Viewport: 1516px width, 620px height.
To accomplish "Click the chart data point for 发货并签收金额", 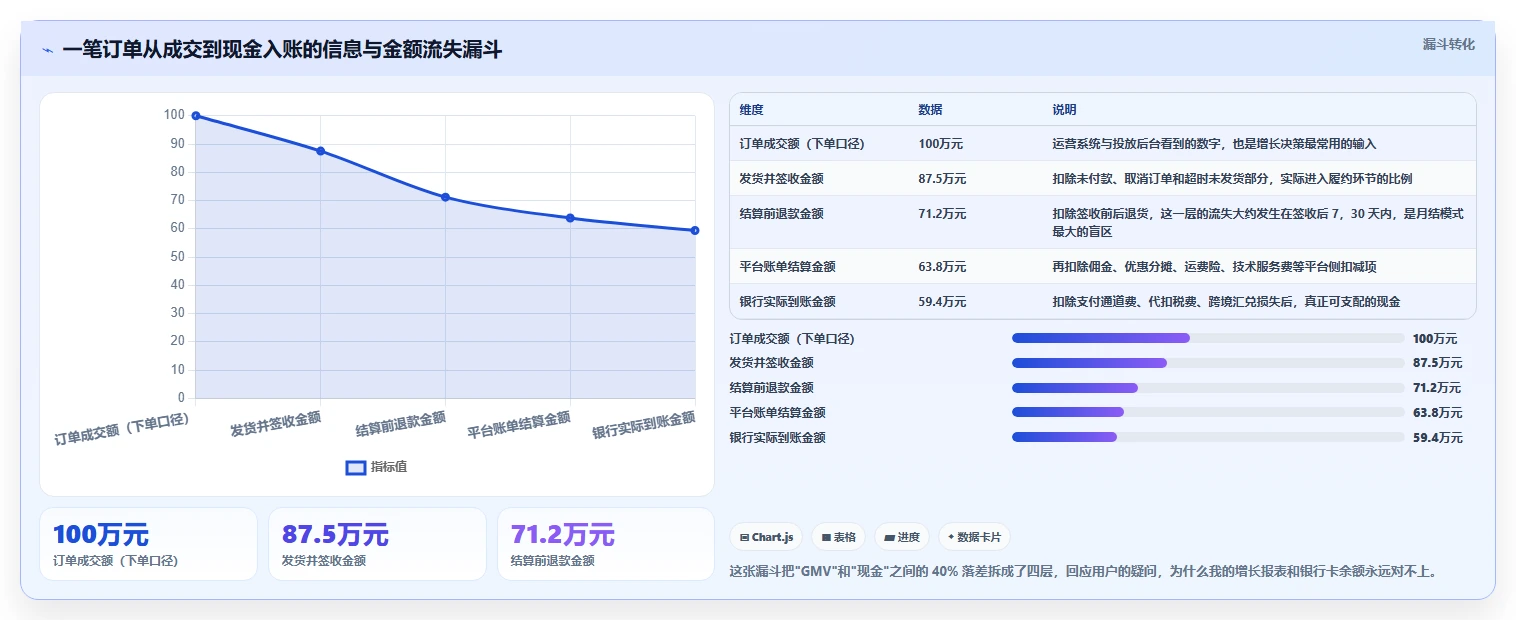I will point(321,151).
